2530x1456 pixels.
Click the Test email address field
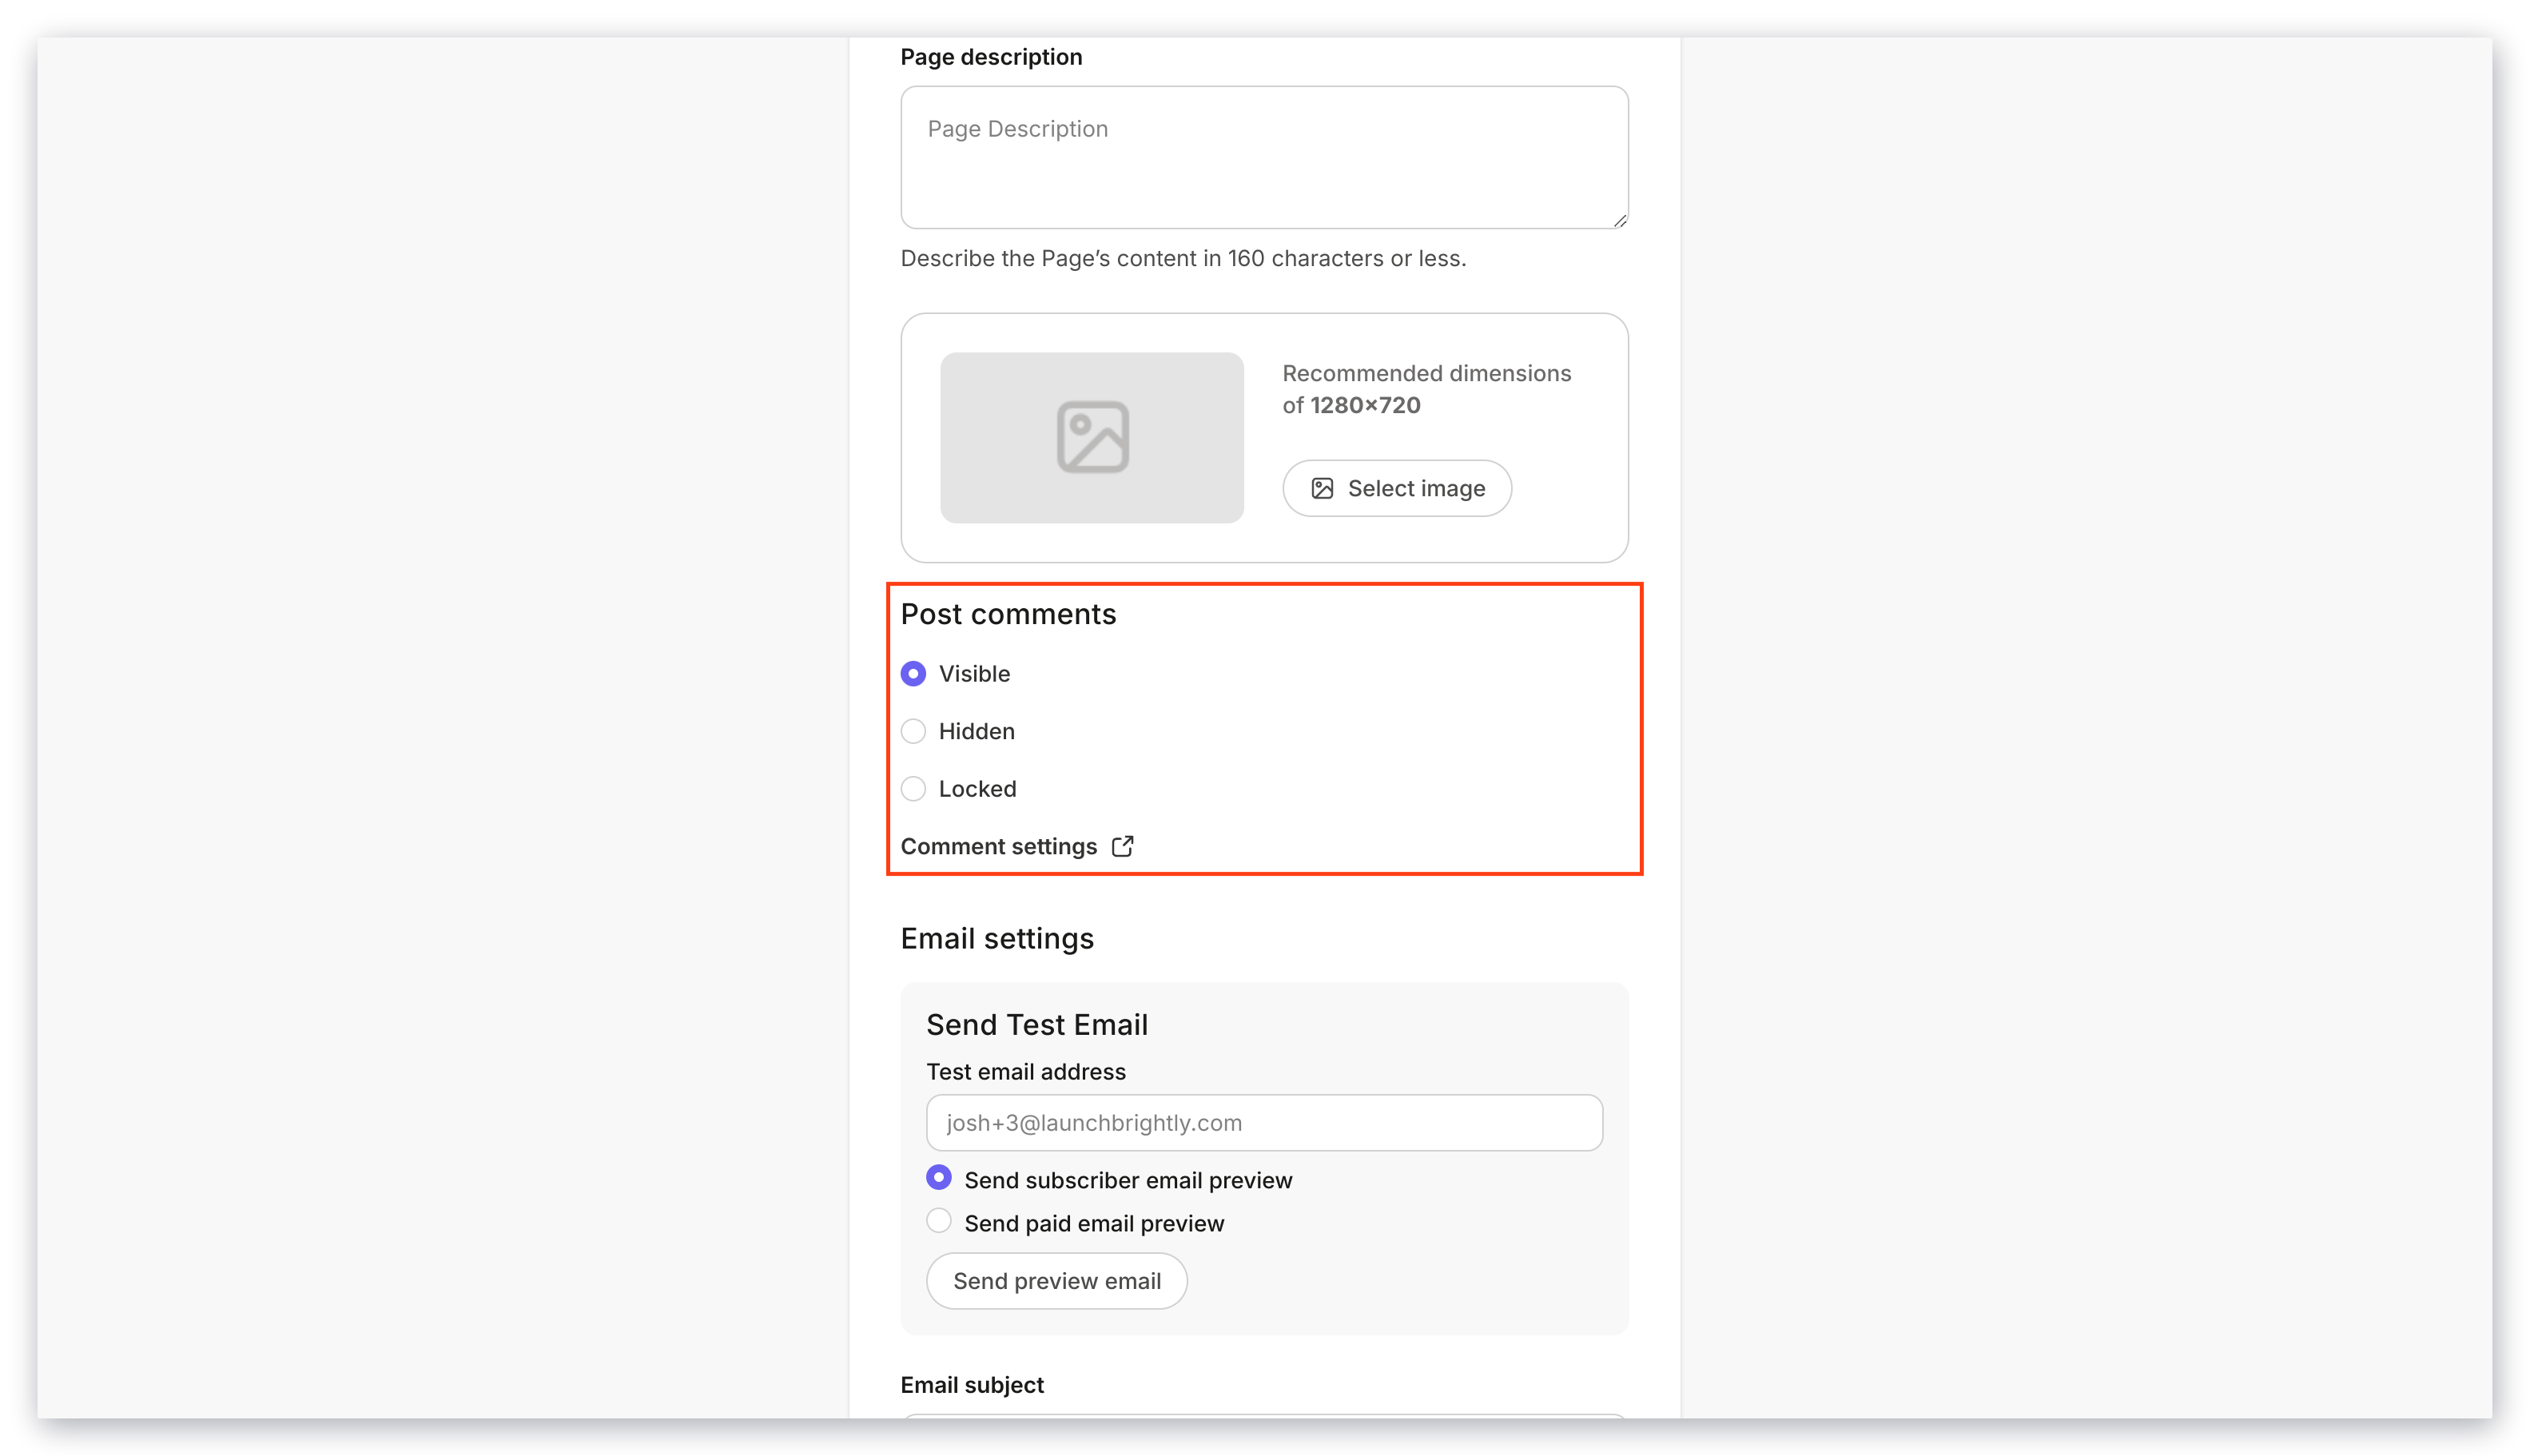(x=1264, y=1122)
